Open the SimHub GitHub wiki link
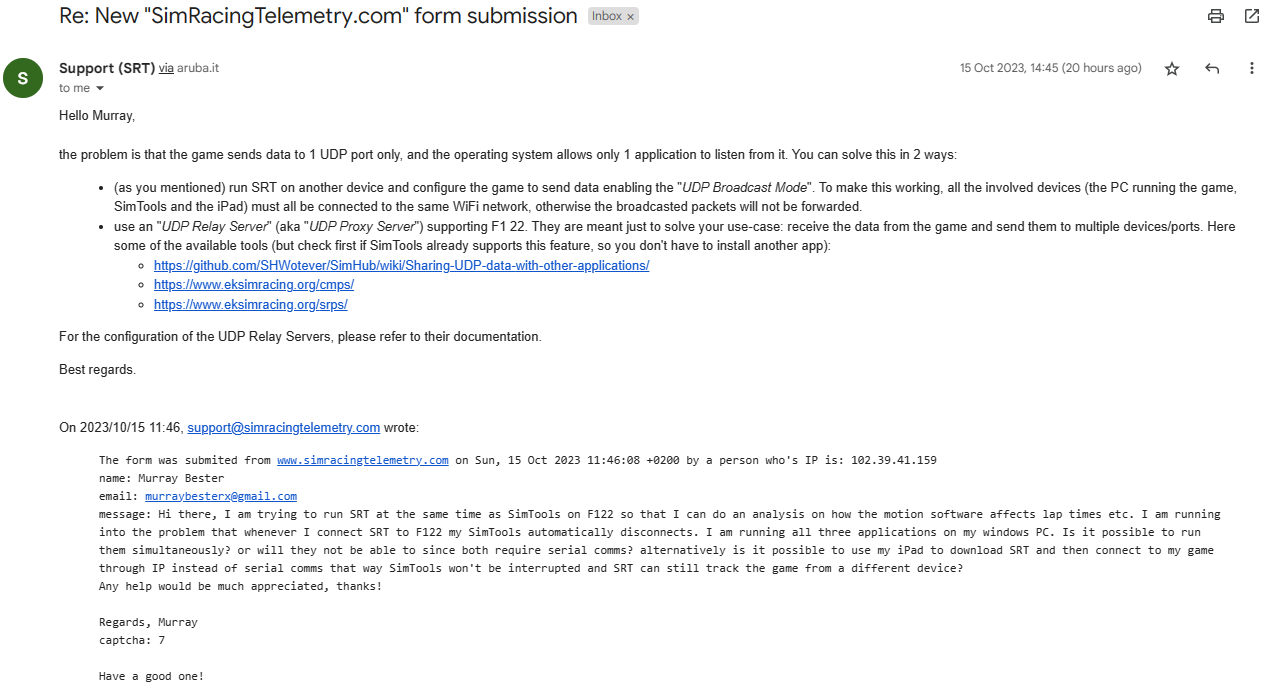This screenshot has height=690, width=1276. [x=401, y=266]
